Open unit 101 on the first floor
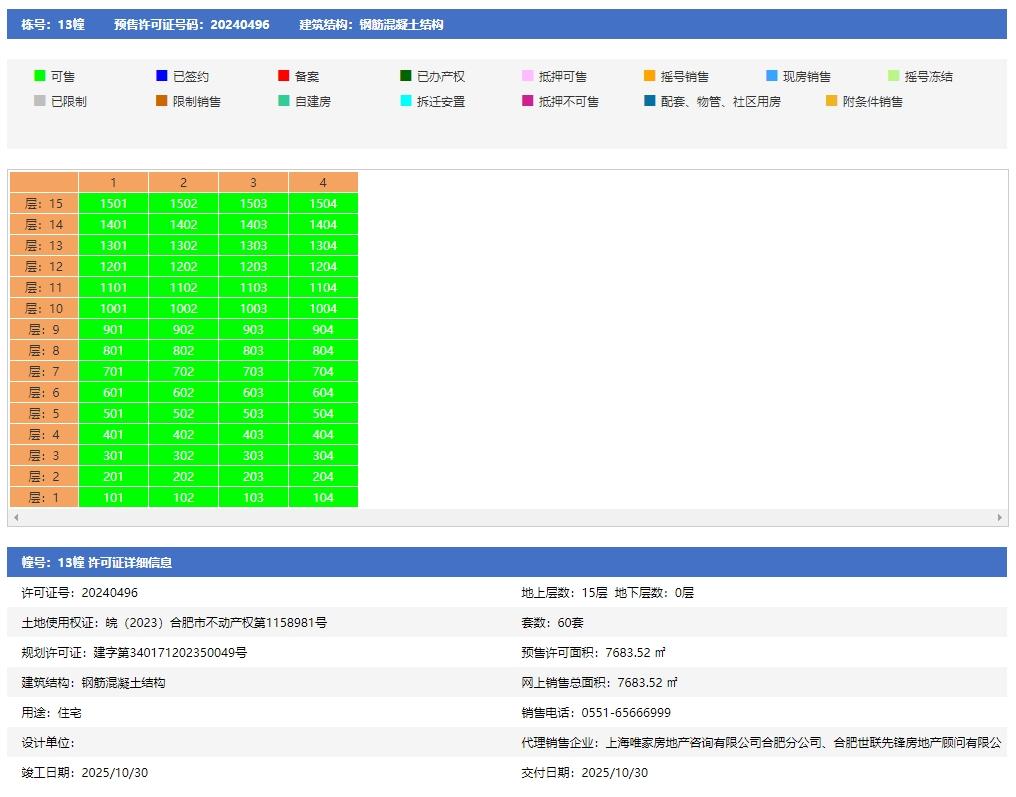The height and width of the screenshot is (797, 1016). [113, 497]
